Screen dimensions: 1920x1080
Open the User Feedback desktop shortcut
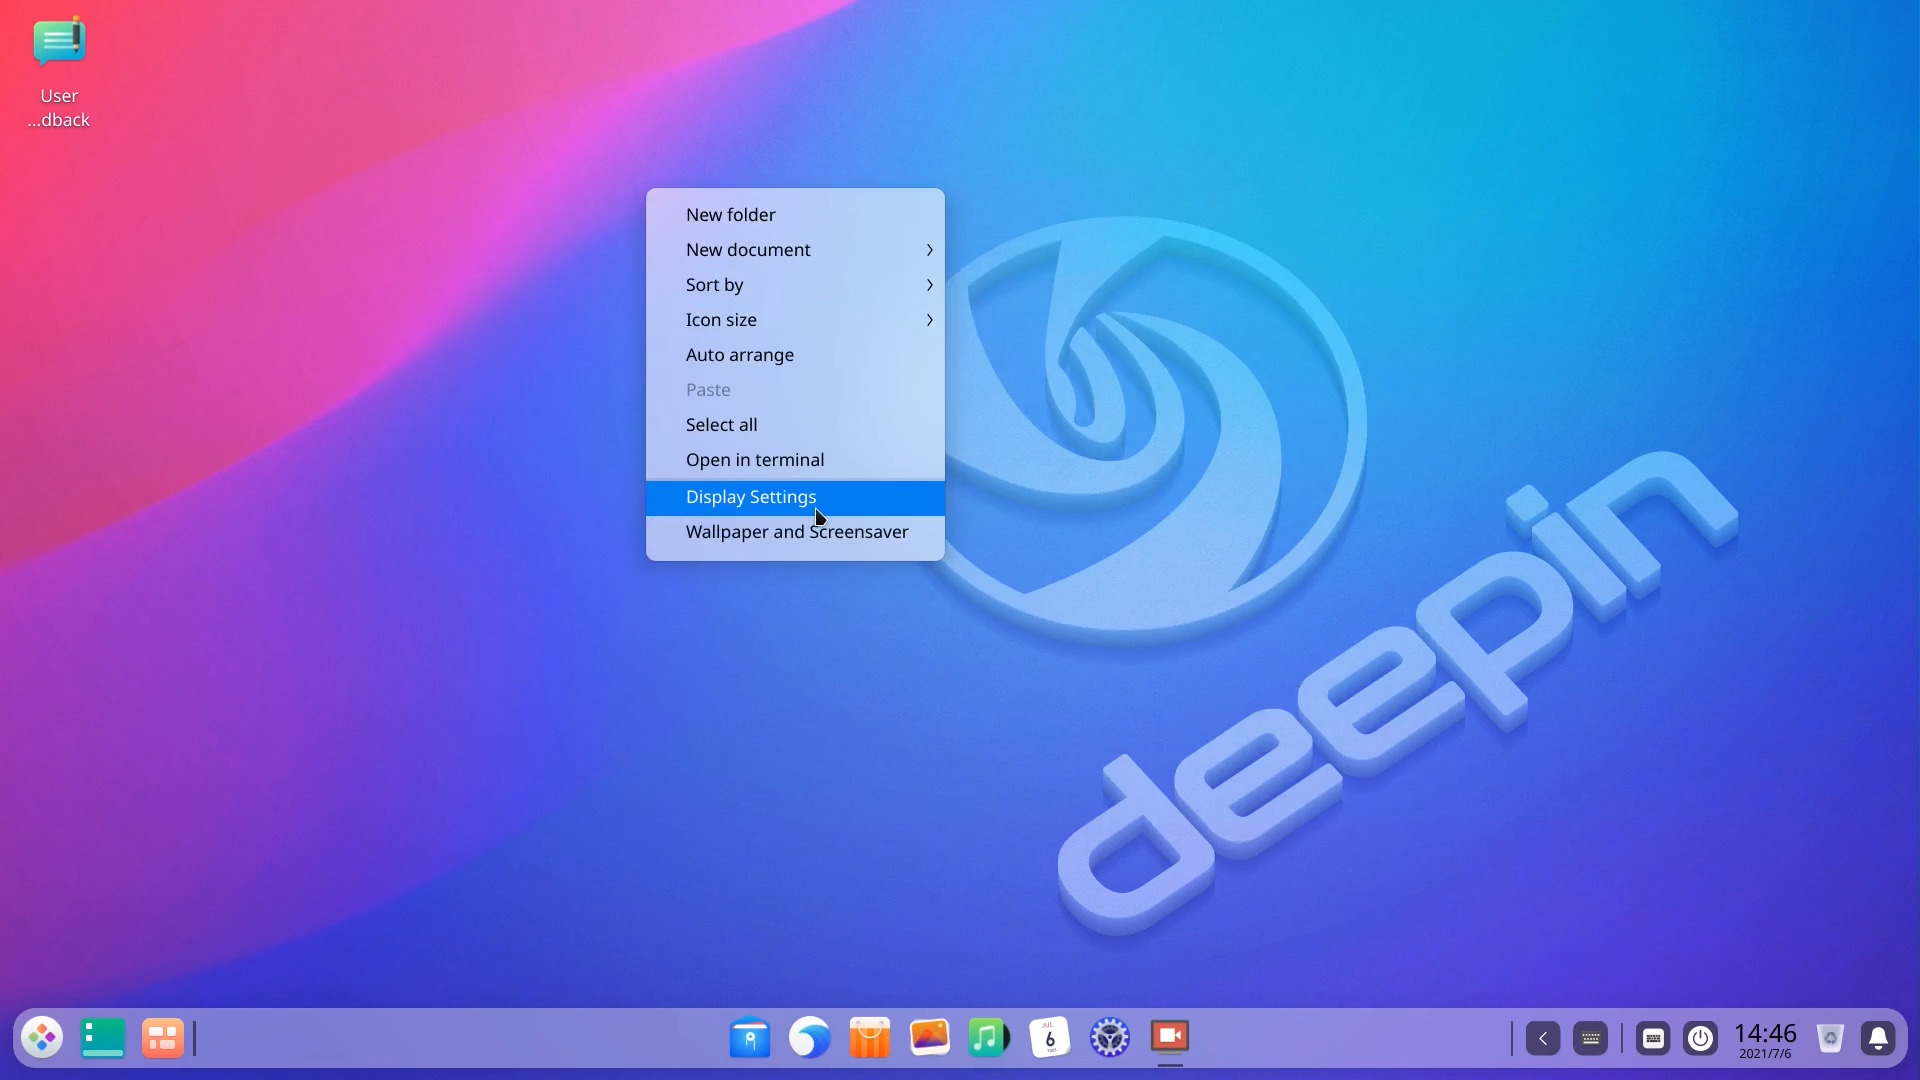(x=59, y=43)
